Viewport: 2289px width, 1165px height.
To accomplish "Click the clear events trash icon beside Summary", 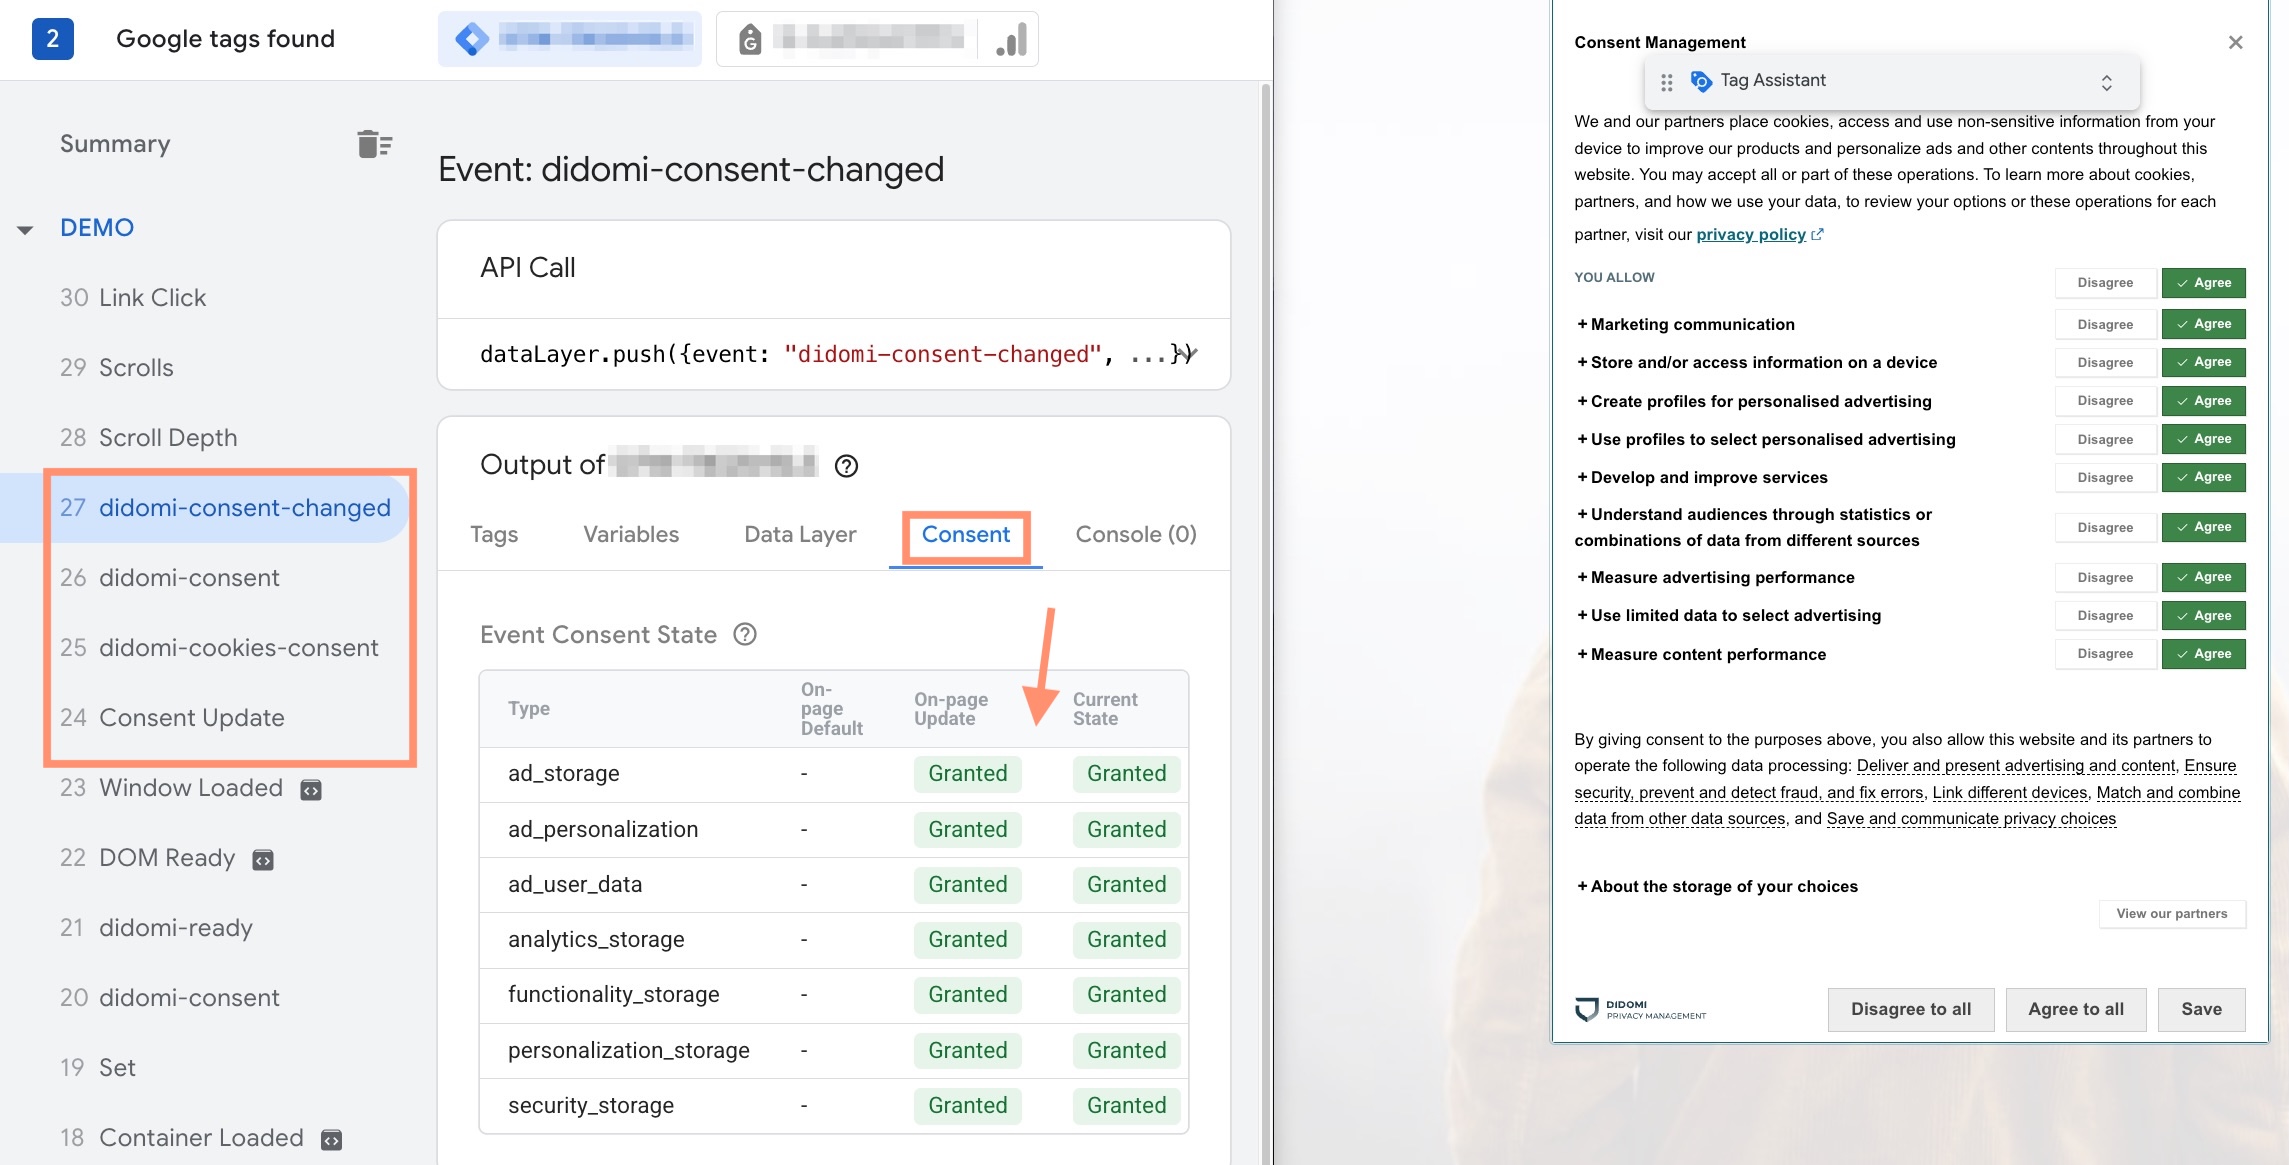I will (x=374, y=144).
